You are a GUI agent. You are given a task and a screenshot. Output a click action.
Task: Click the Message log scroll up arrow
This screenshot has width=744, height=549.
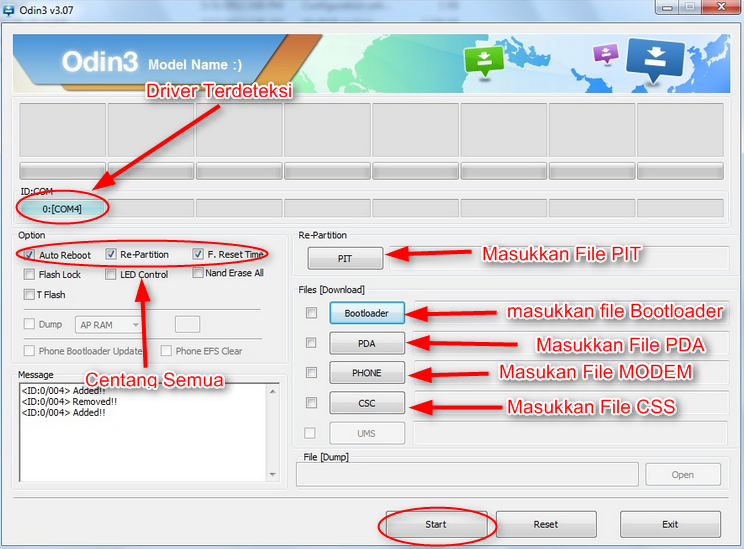[x=273, y=391]
